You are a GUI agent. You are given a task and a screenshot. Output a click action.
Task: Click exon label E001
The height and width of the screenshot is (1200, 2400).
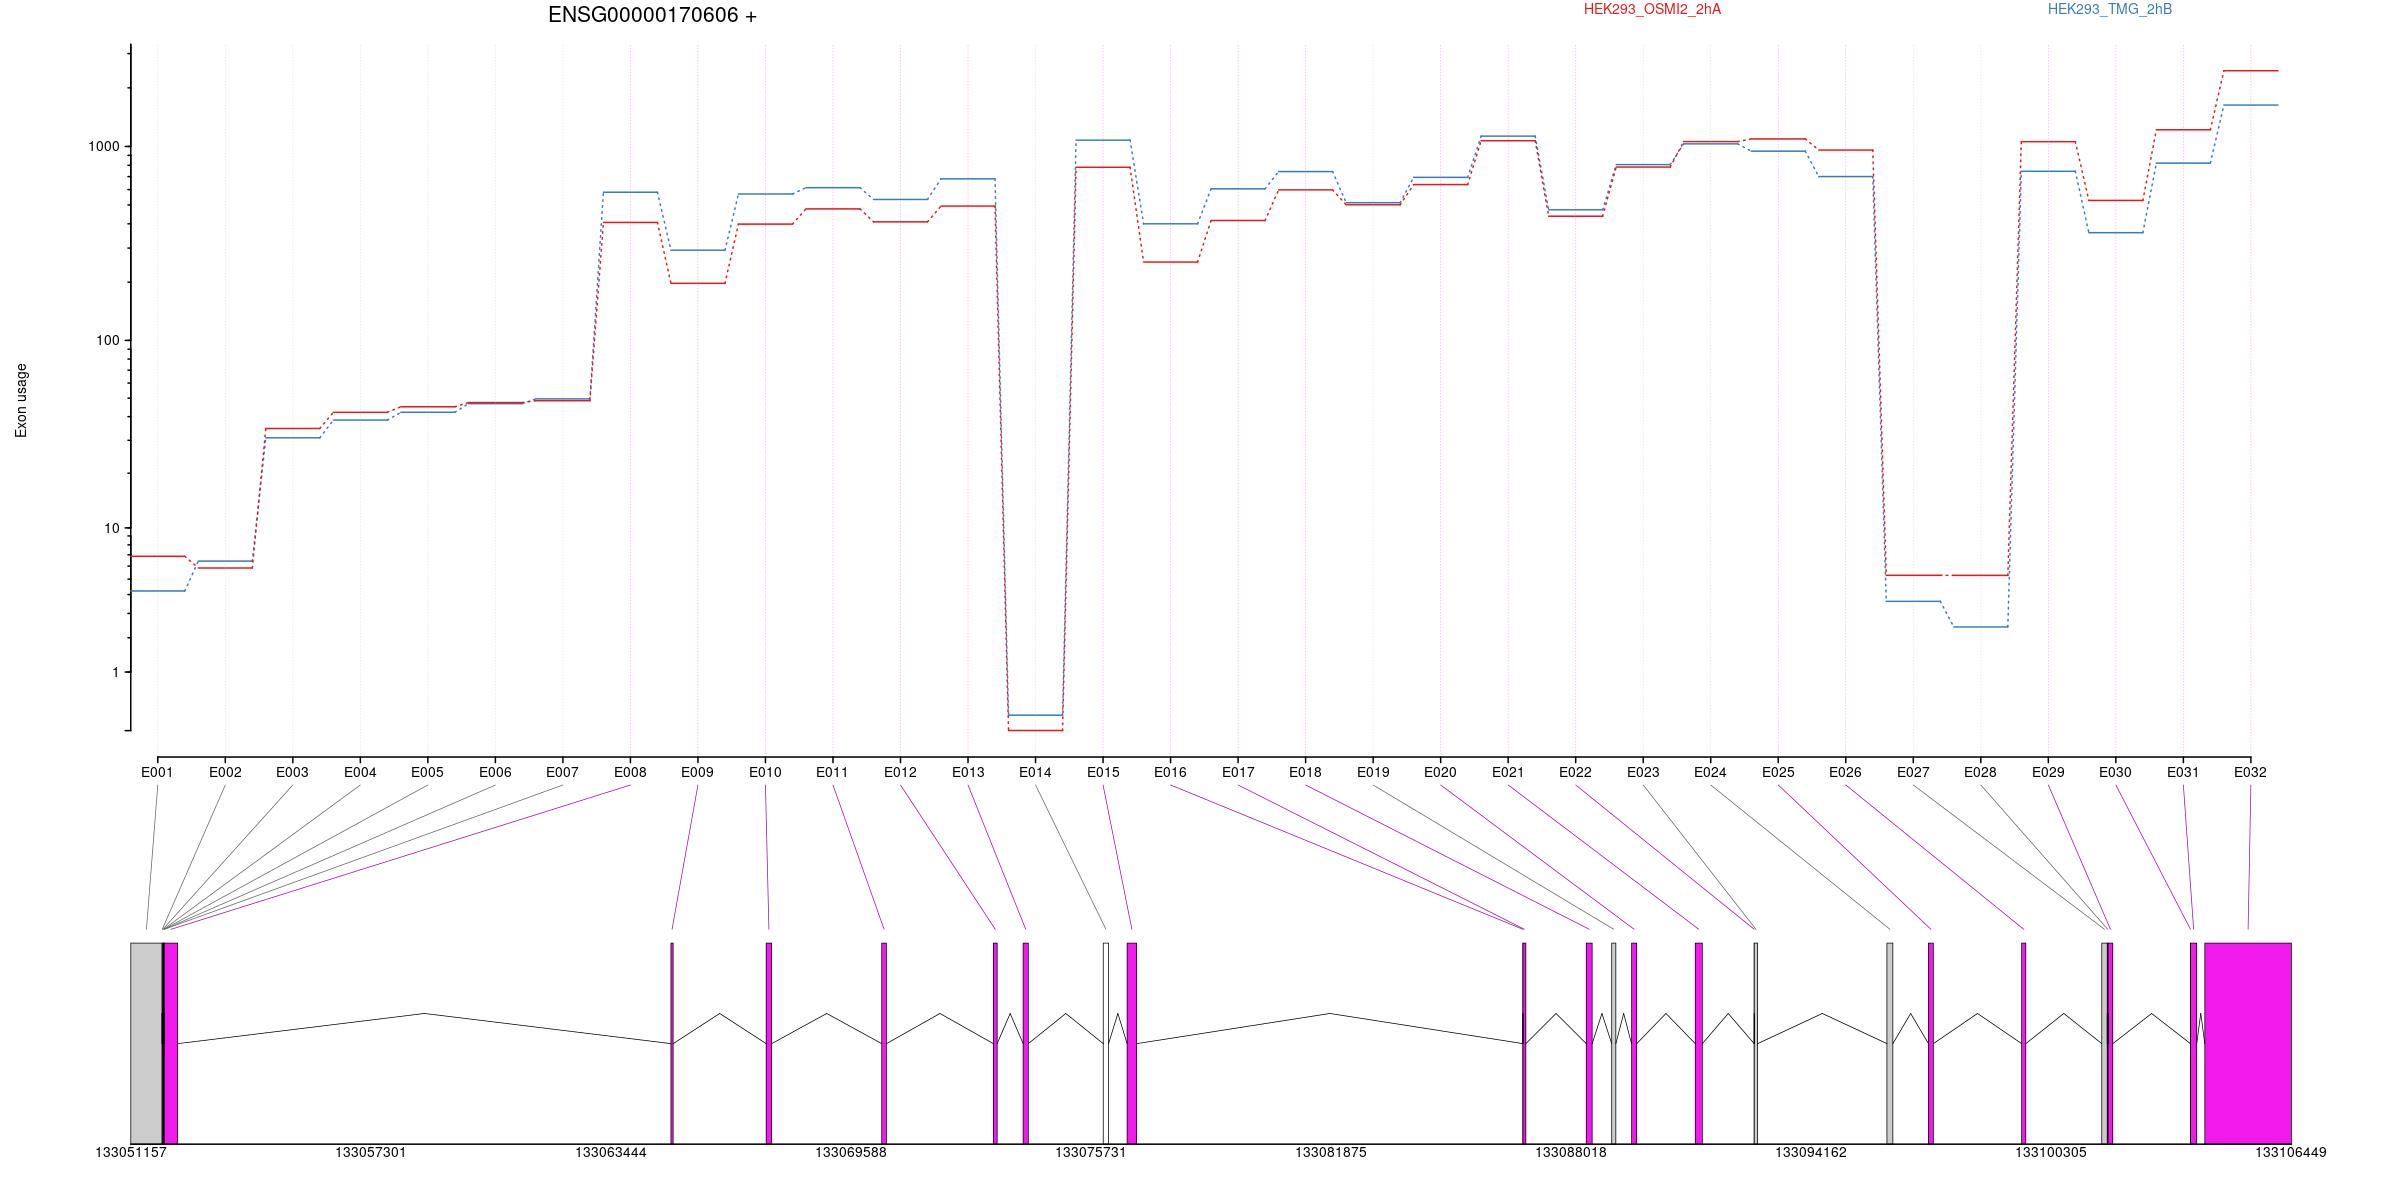point(157,772)
